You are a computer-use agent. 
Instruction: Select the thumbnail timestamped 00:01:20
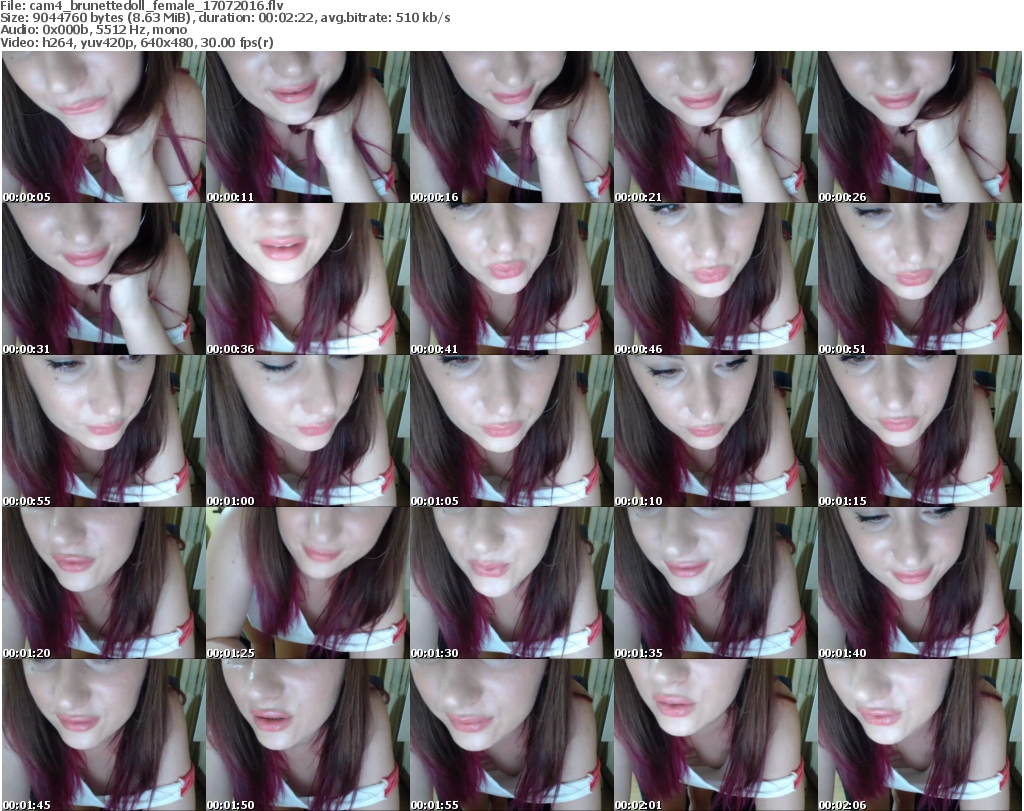103,584
